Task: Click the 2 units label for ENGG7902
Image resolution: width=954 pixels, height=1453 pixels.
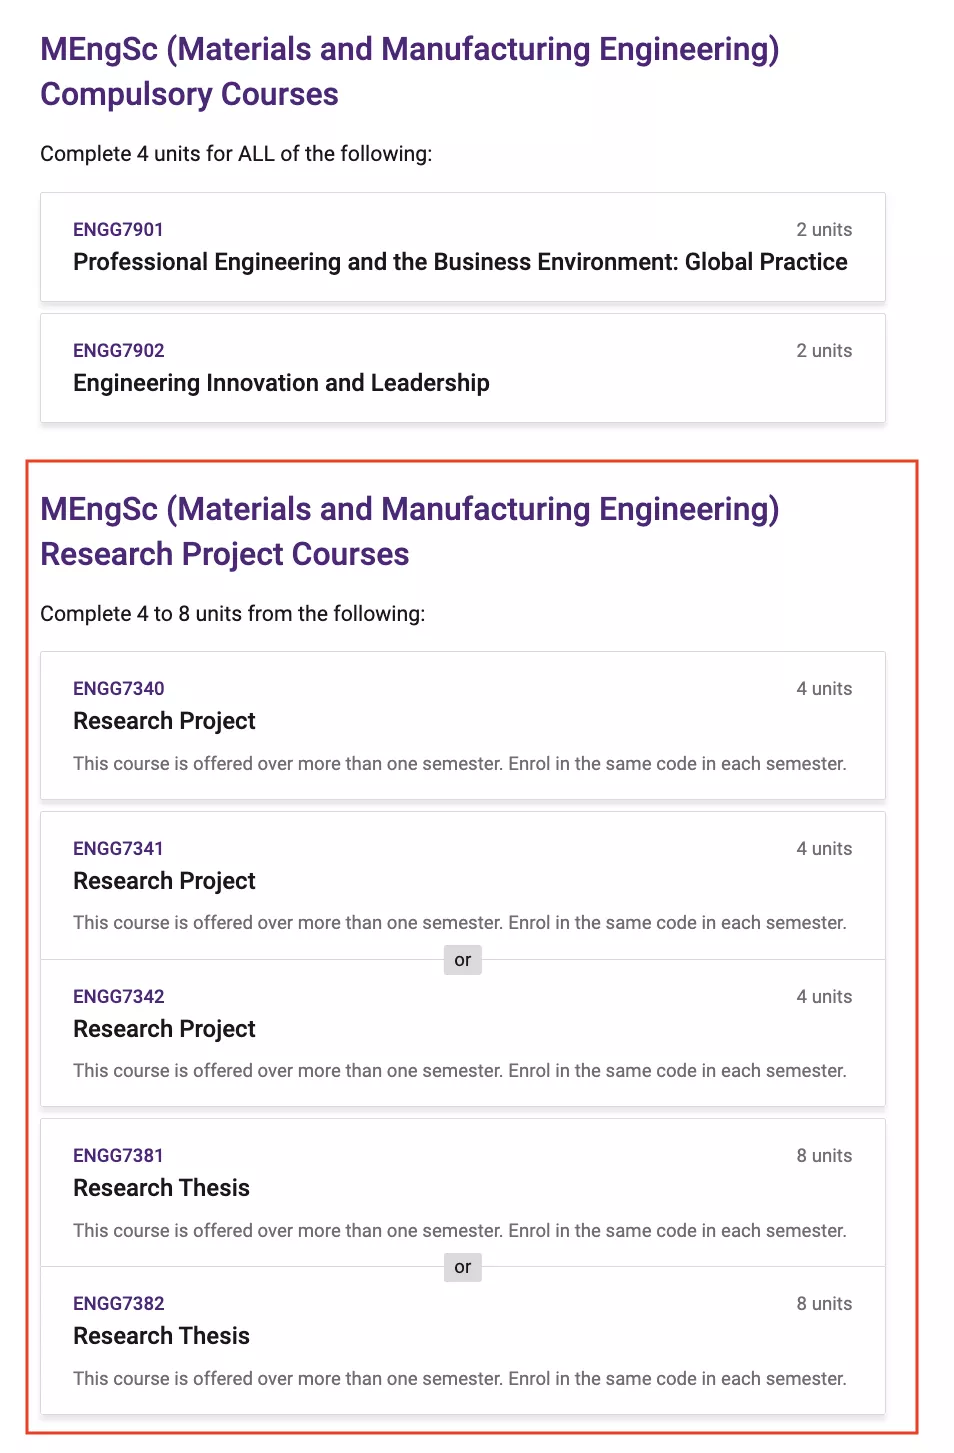Action: pos(824,351)
